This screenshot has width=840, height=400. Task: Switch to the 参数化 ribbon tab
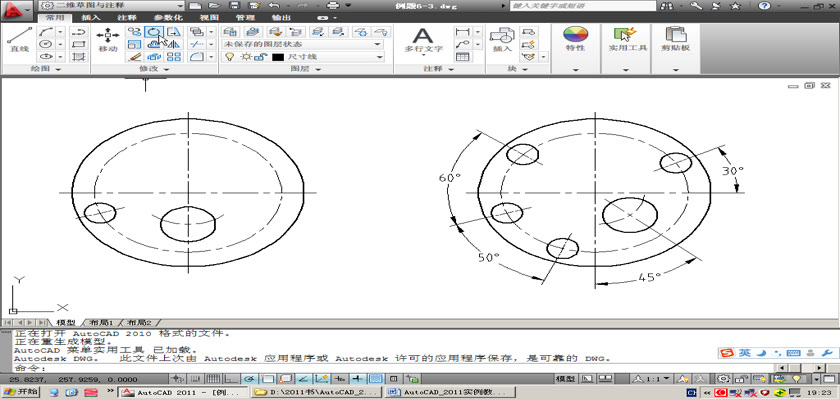pos(167,18)
